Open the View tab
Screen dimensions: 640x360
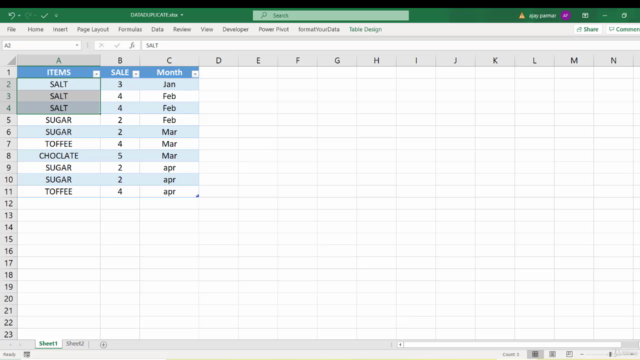pyautogui.click(x=207, y=29)
